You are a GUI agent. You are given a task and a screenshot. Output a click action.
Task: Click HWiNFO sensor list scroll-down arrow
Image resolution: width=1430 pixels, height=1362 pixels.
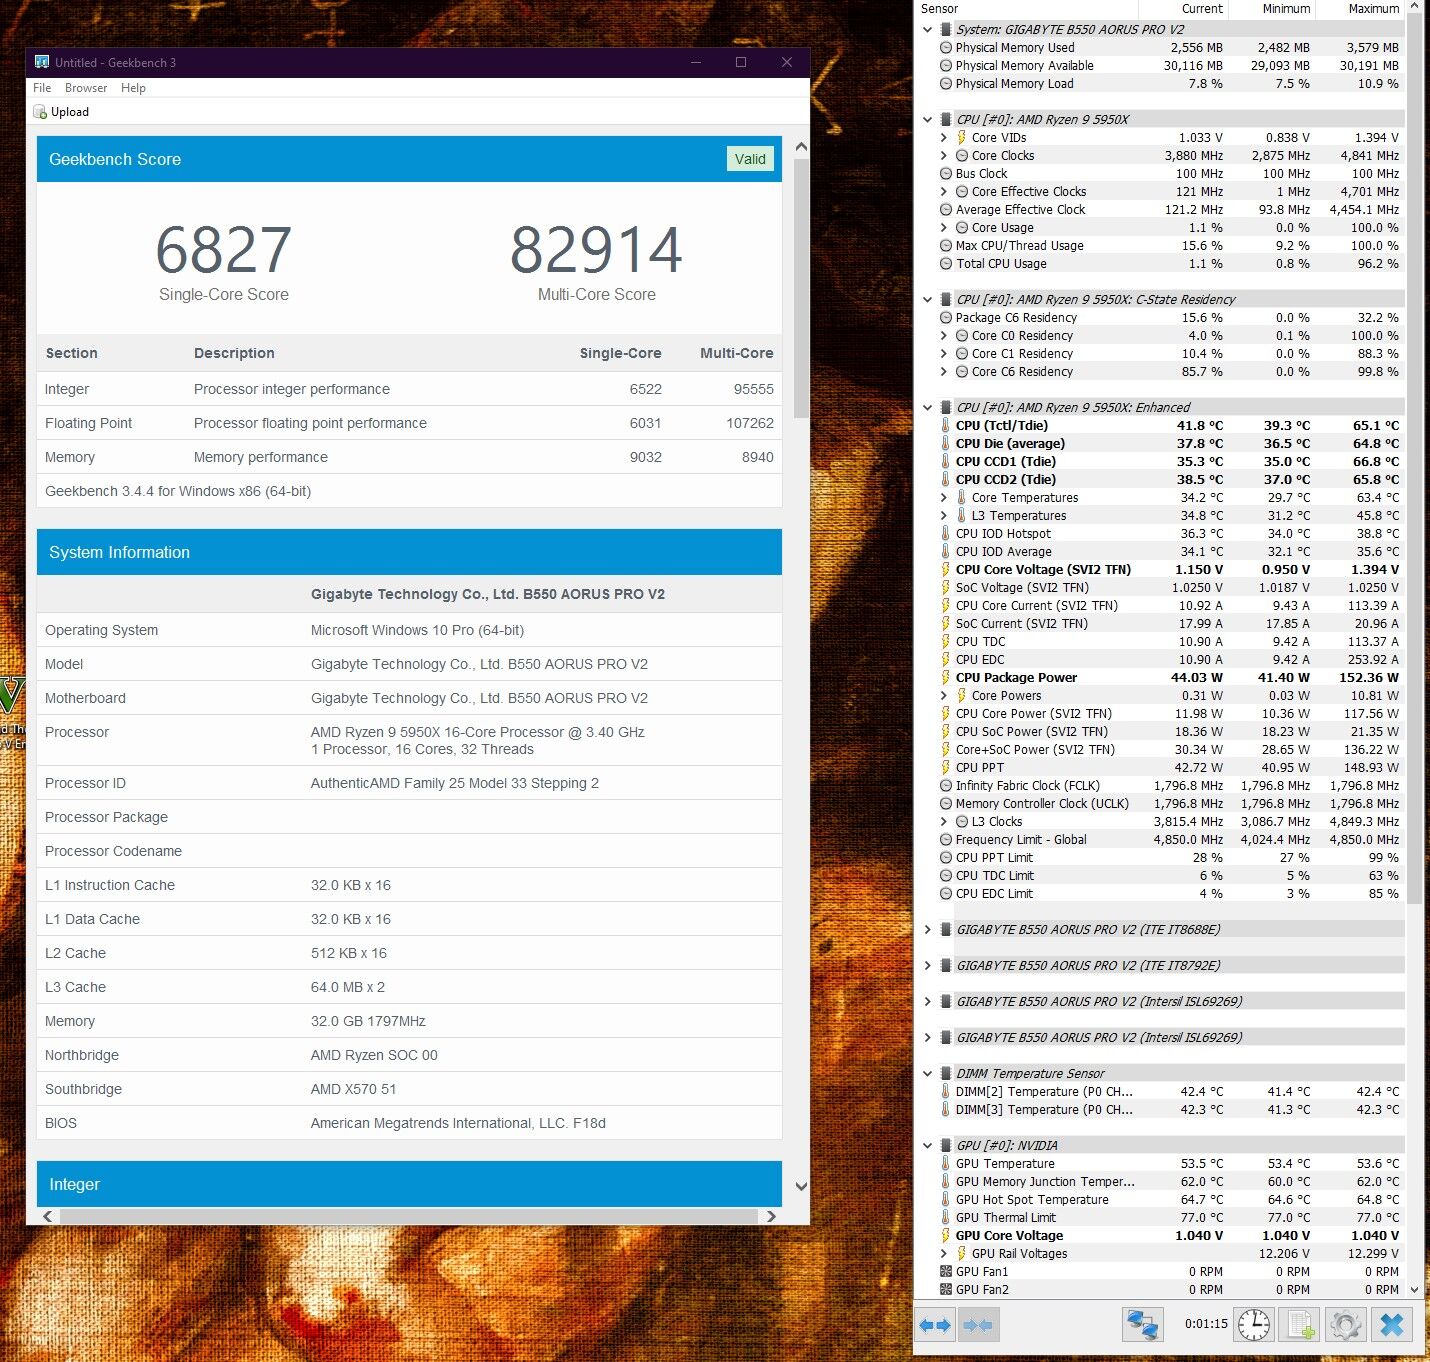point(1414,1290)
